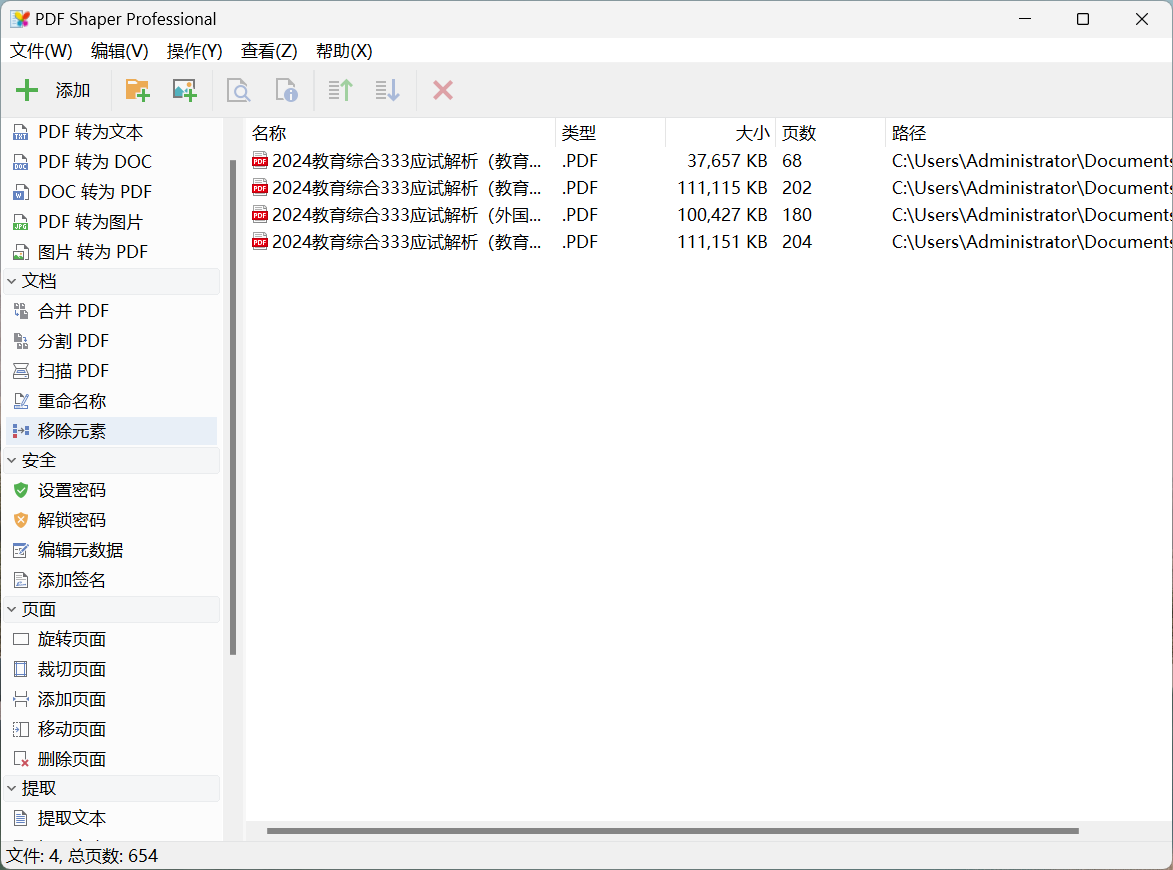Click the red X remove icon

coord(443,91)
